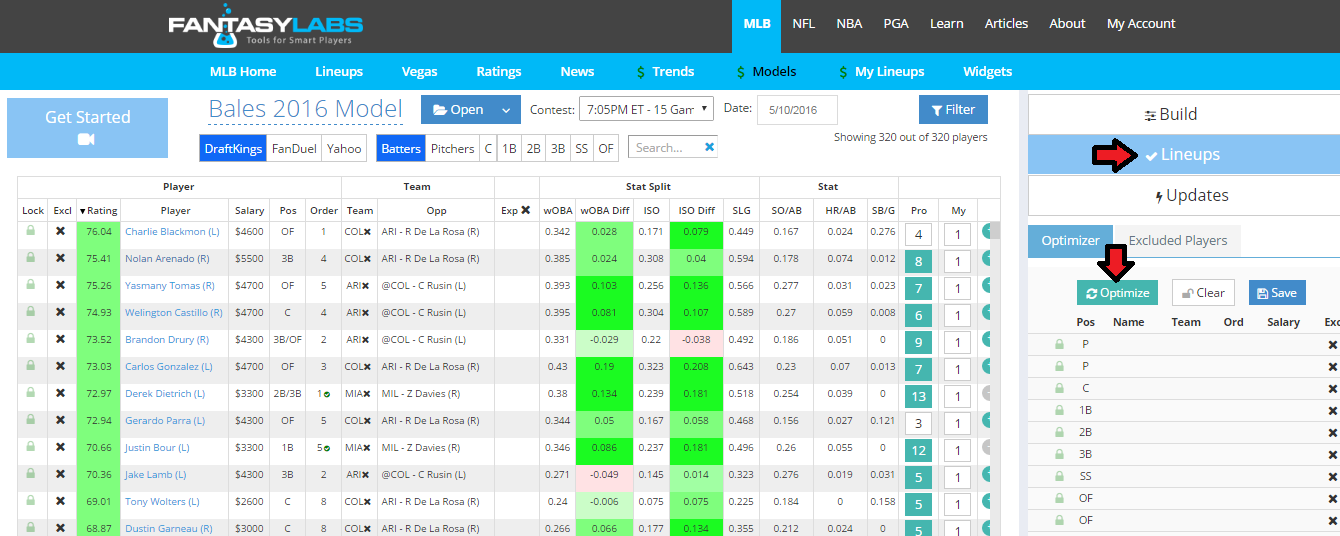1340x536 pixels.
Task: Open the Carlos Gonzalez (L) player link
Action: [x=168, y=367]
